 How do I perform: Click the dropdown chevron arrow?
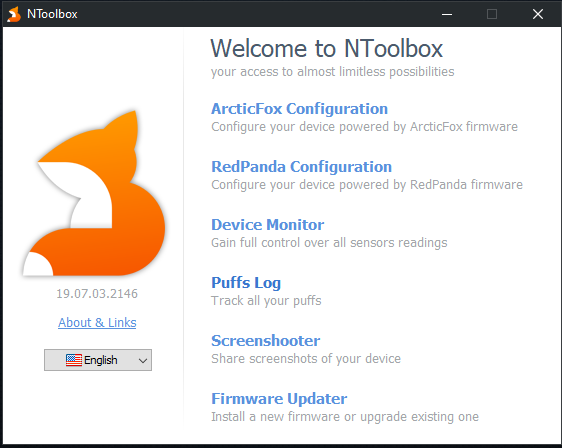pyautogui.click(x=143, y=361)
